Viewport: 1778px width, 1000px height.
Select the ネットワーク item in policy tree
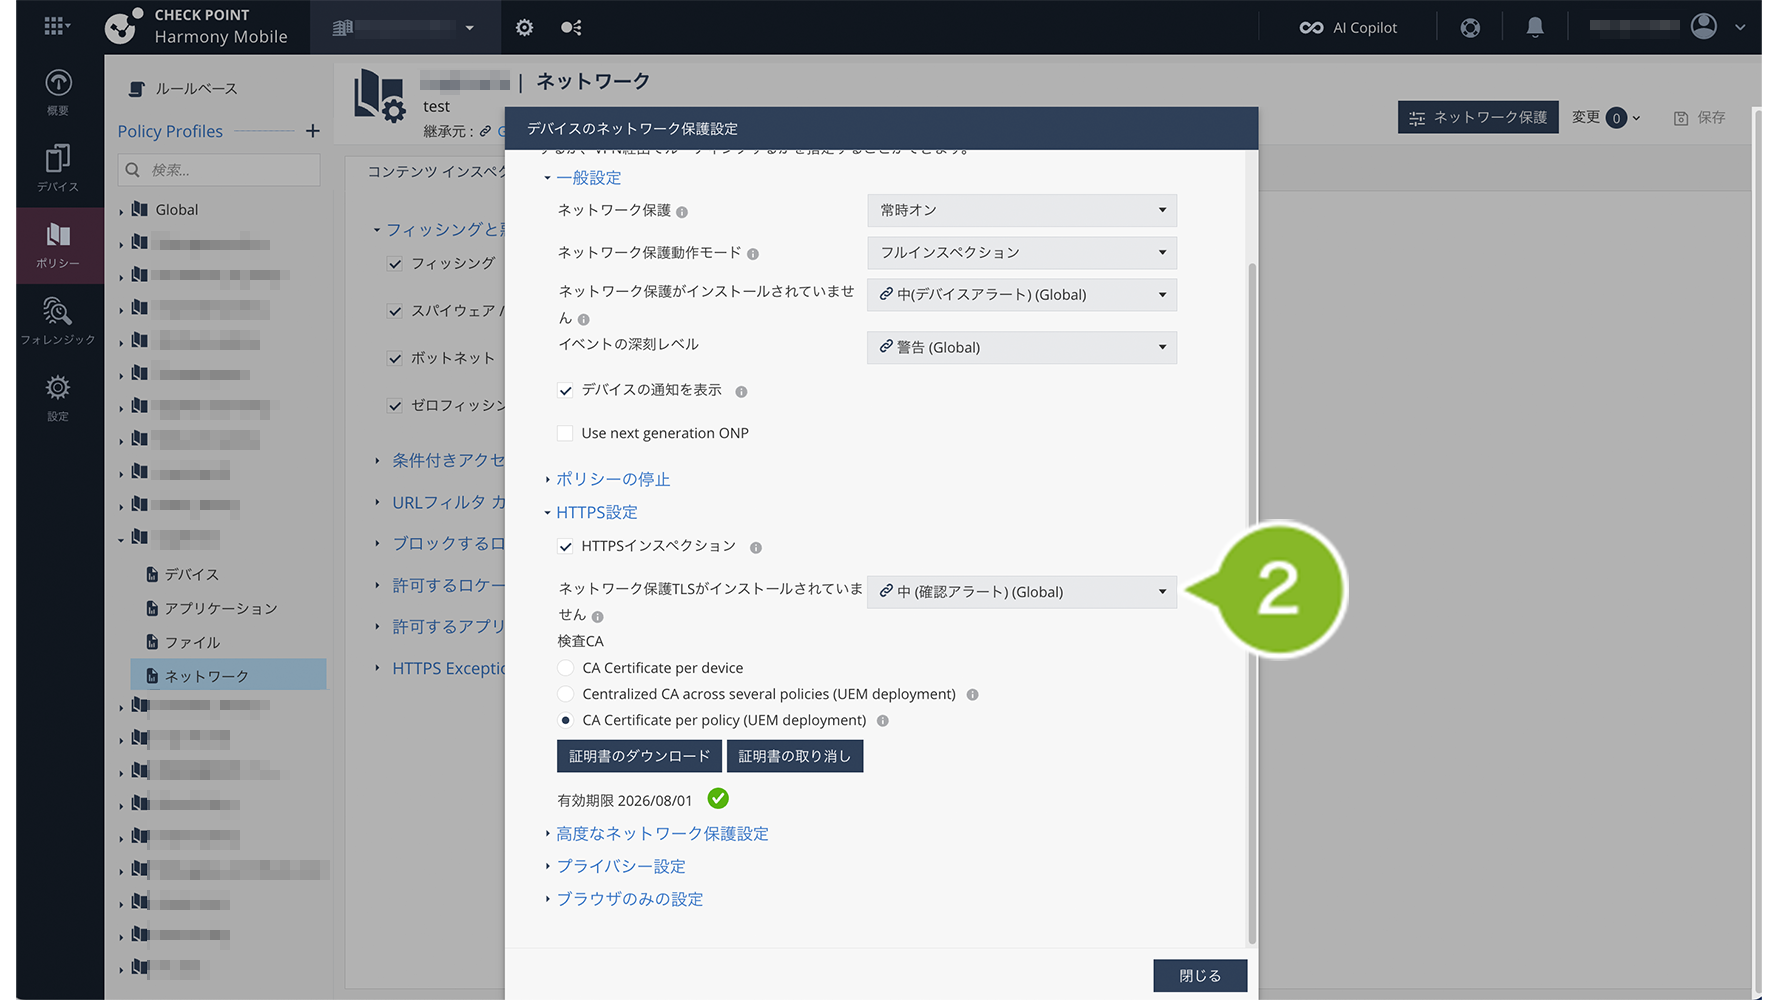(x=206, y=676)
